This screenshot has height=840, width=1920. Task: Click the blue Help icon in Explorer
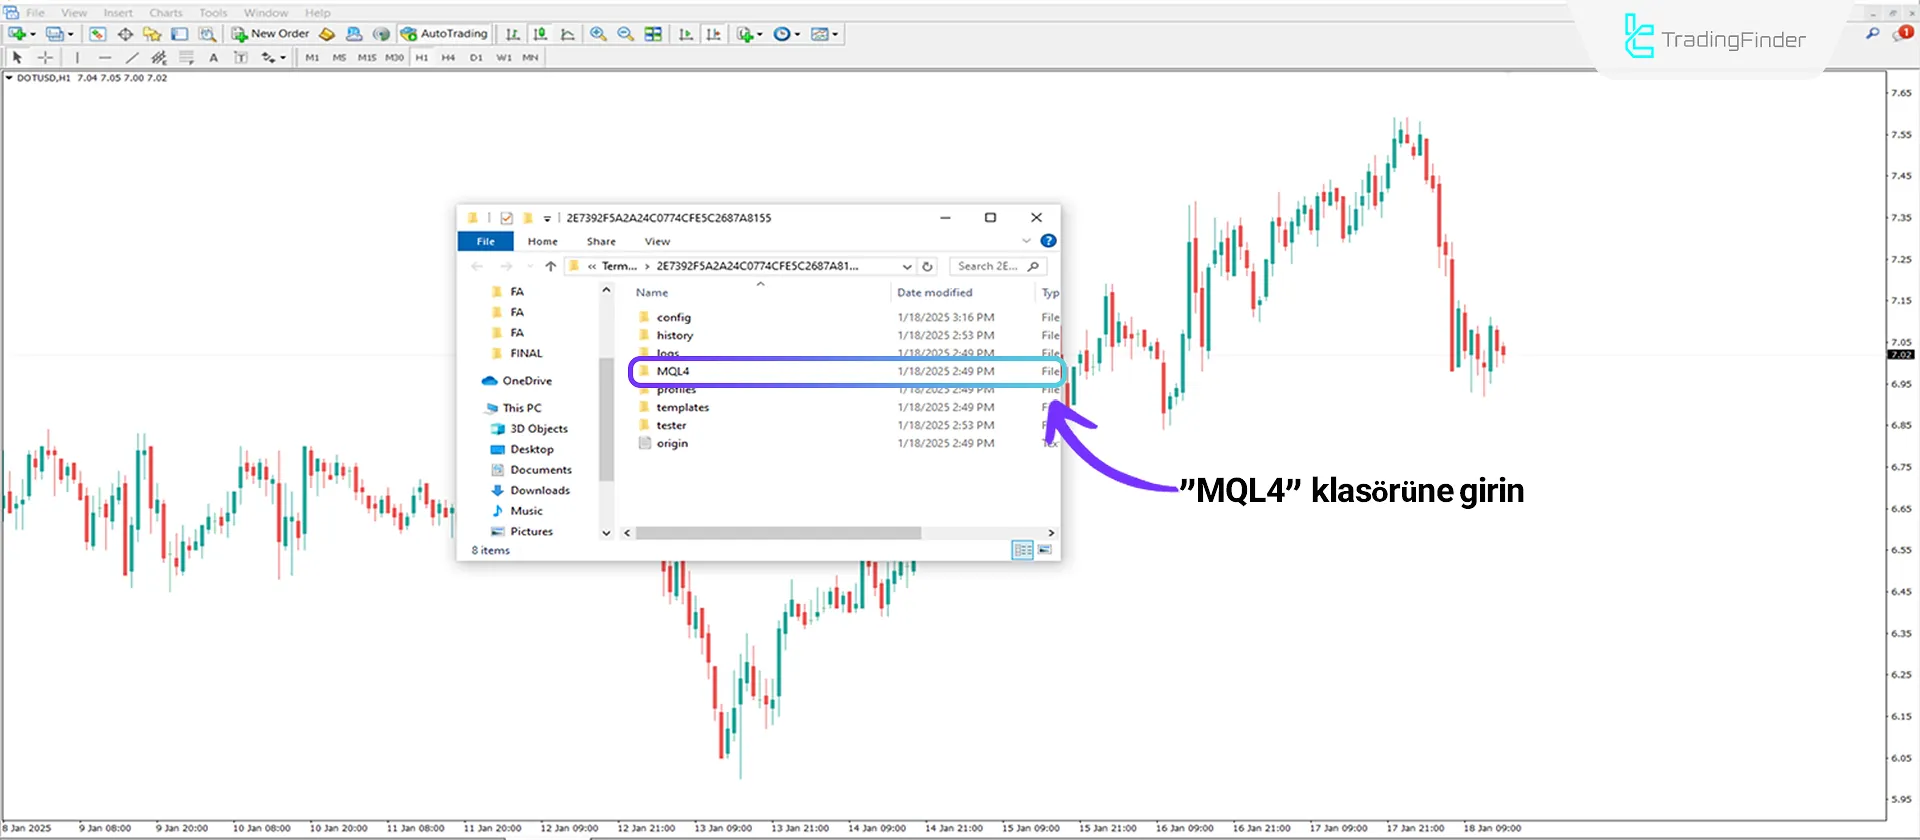tap(1048, 241)
